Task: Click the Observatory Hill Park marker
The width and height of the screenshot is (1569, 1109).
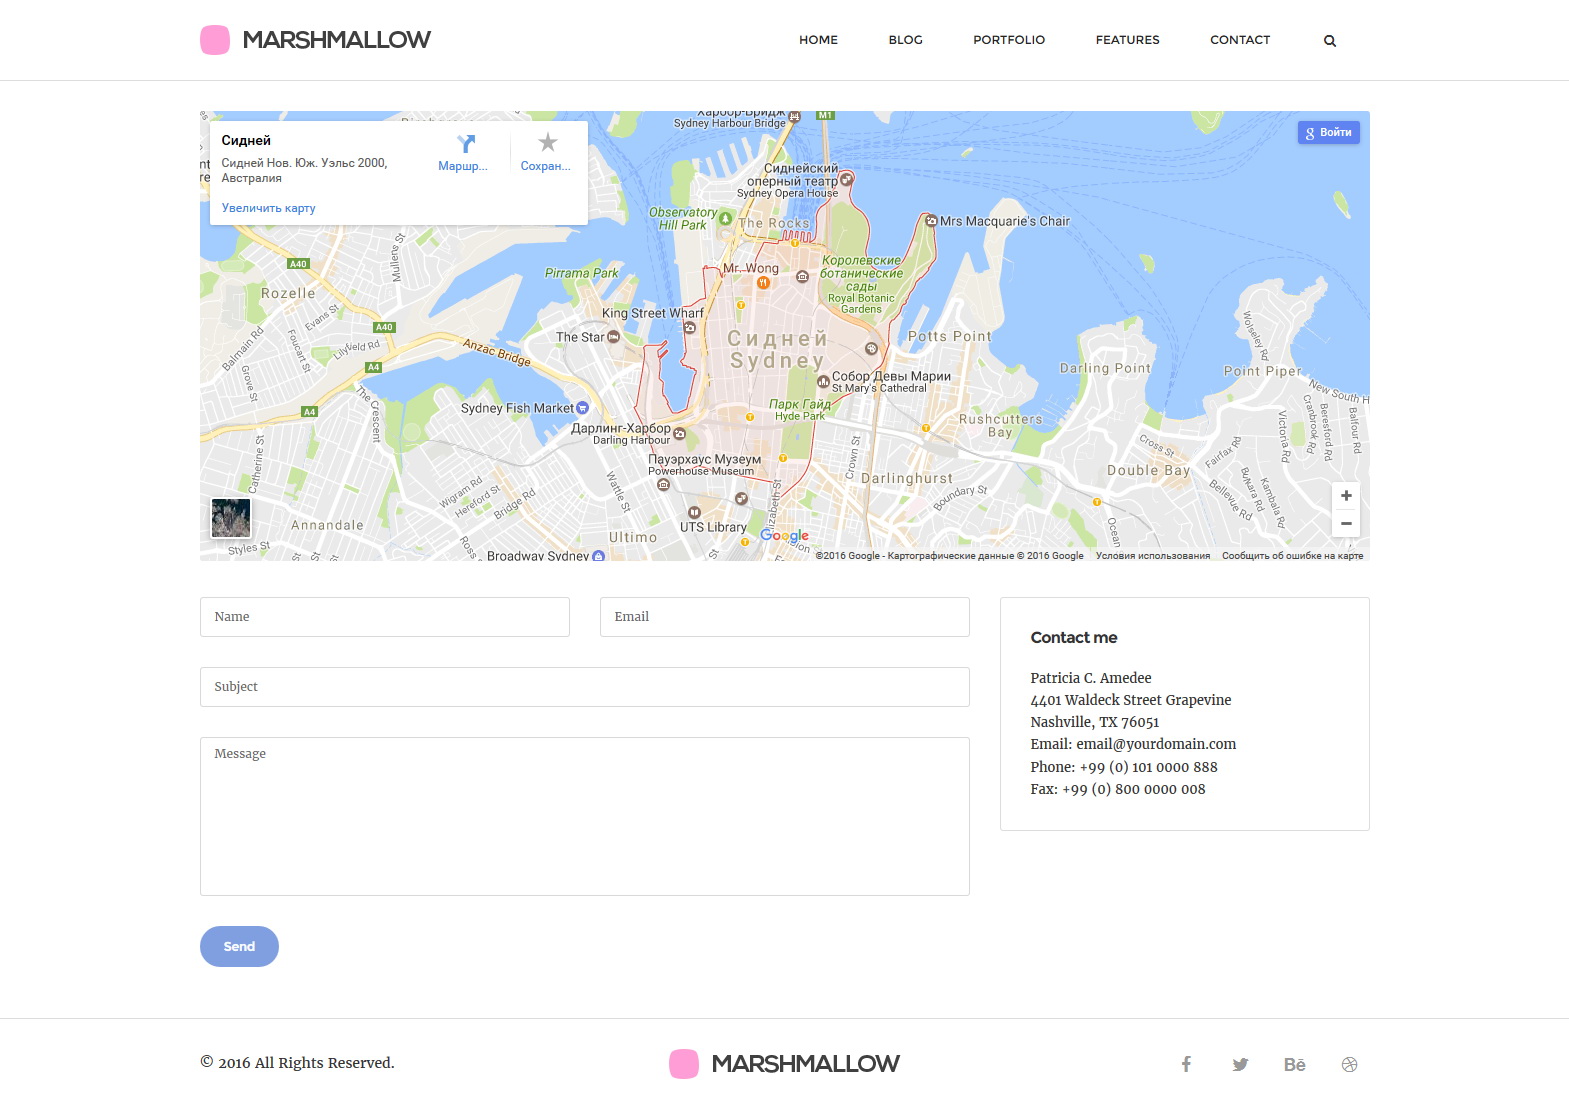Action: coord(726,218)
